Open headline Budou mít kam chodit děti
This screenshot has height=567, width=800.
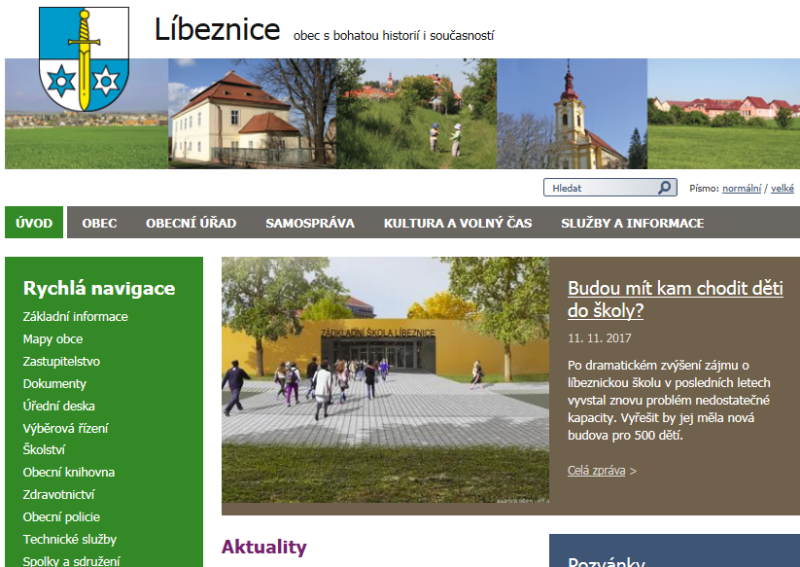(674, 299)
